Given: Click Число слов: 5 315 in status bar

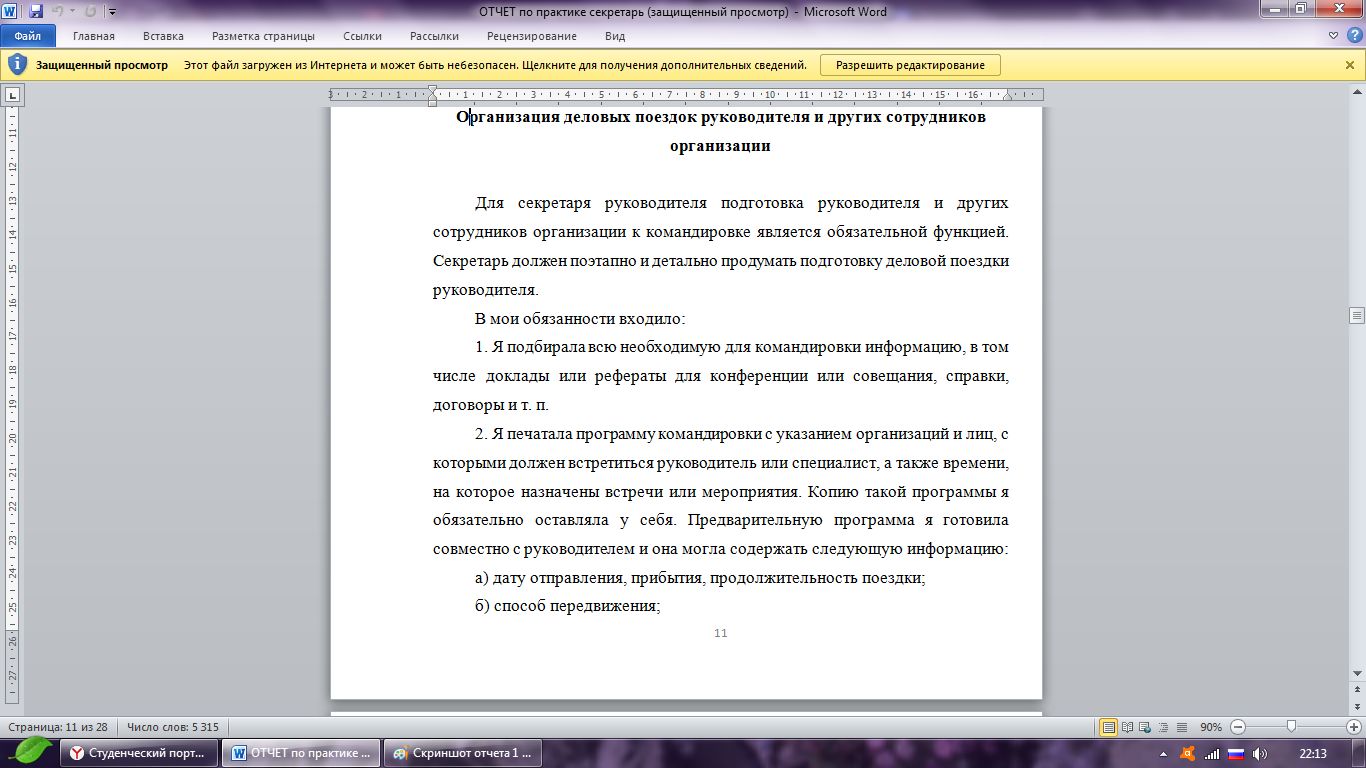Looking at the screenshot, I should click(173, 727).
